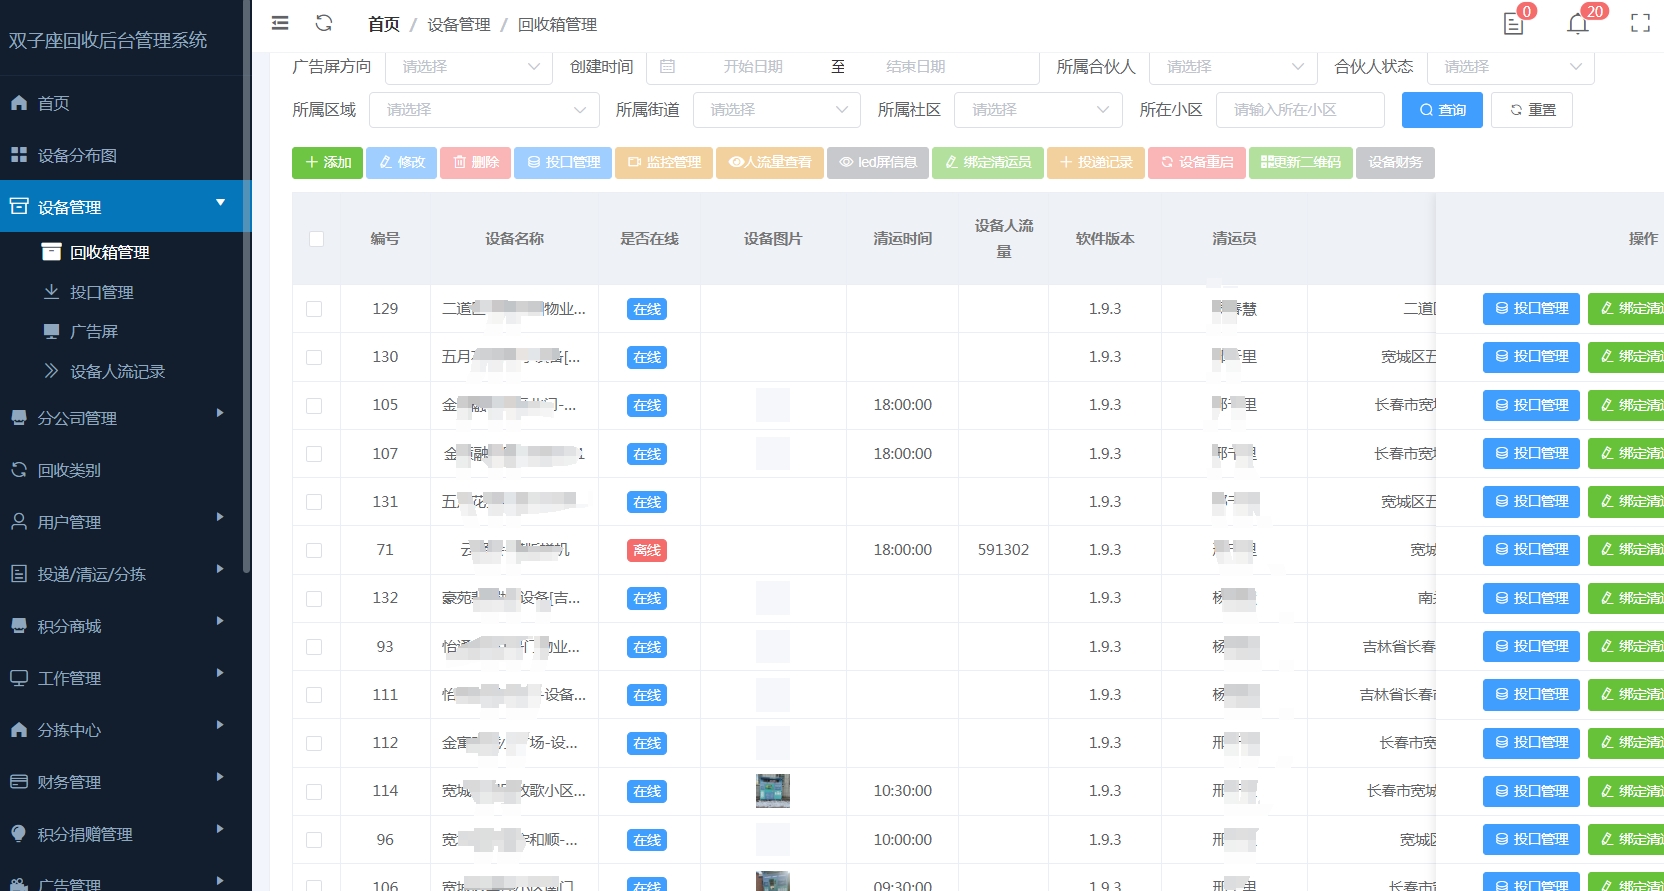
Task: Click the calendar icon in date field
Action: [x=668, y=67]
